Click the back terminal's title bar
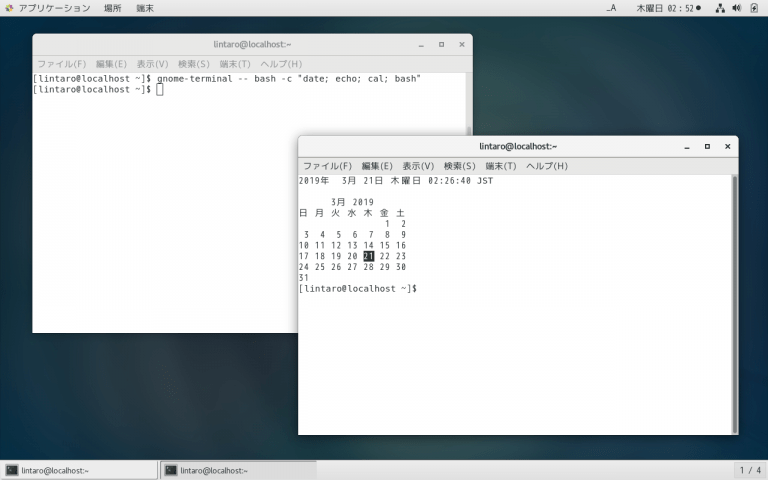The width and height of the screenshot is (768, 480). tap(252, 45)
